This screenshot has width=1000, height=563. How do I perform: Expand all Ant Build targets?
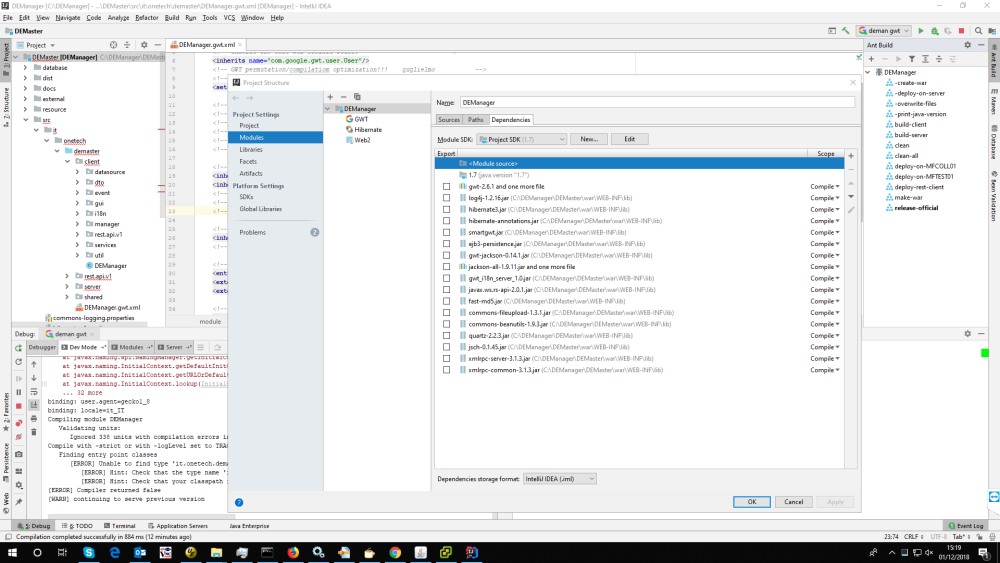click(925, 59)
